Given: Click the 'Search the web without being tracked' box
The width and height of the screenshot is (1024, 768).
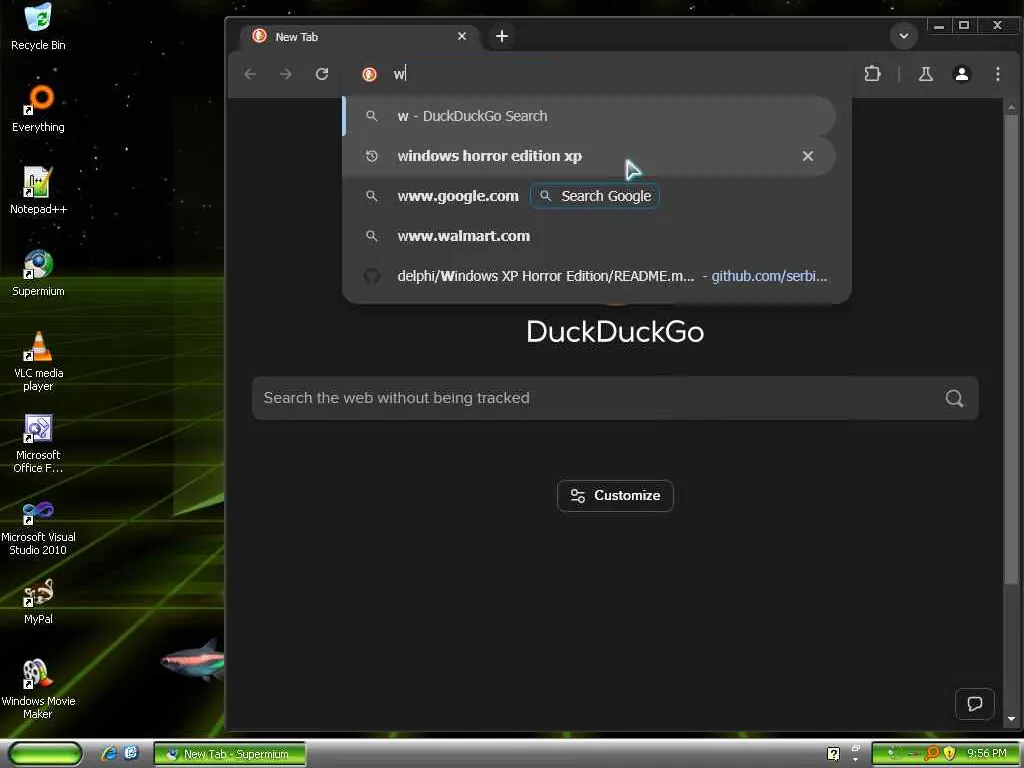Looking at the screenshot, I should pyautogui.click(x=615, y=398).
